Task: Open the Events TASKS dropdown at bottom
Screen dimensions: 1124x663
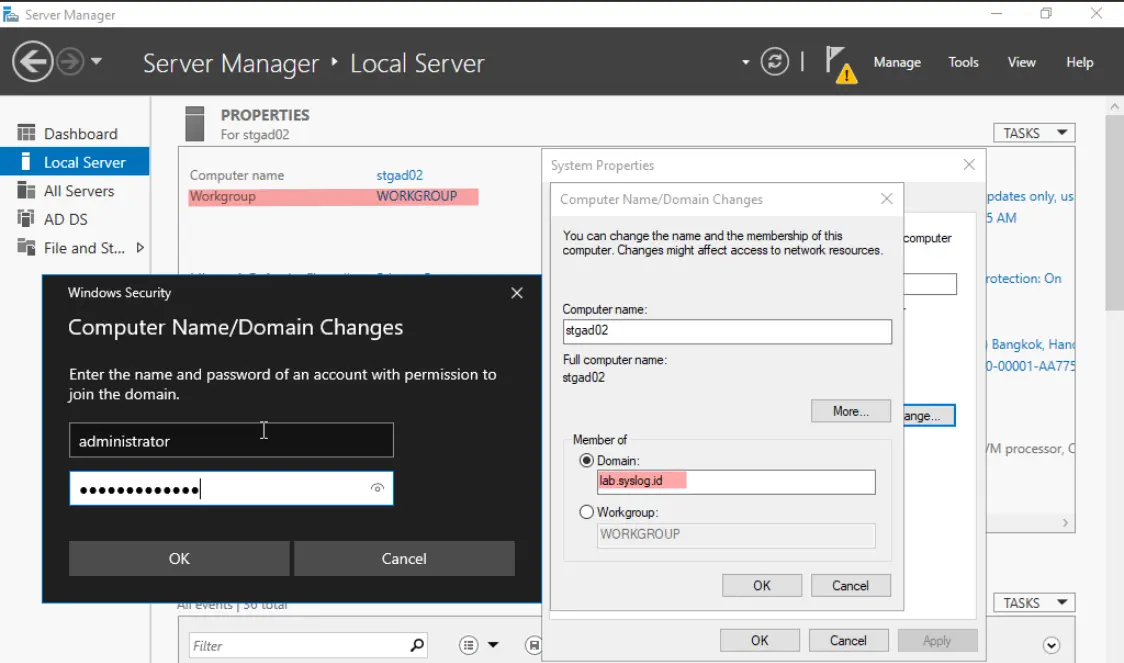Action: [x=1034, y=603]
